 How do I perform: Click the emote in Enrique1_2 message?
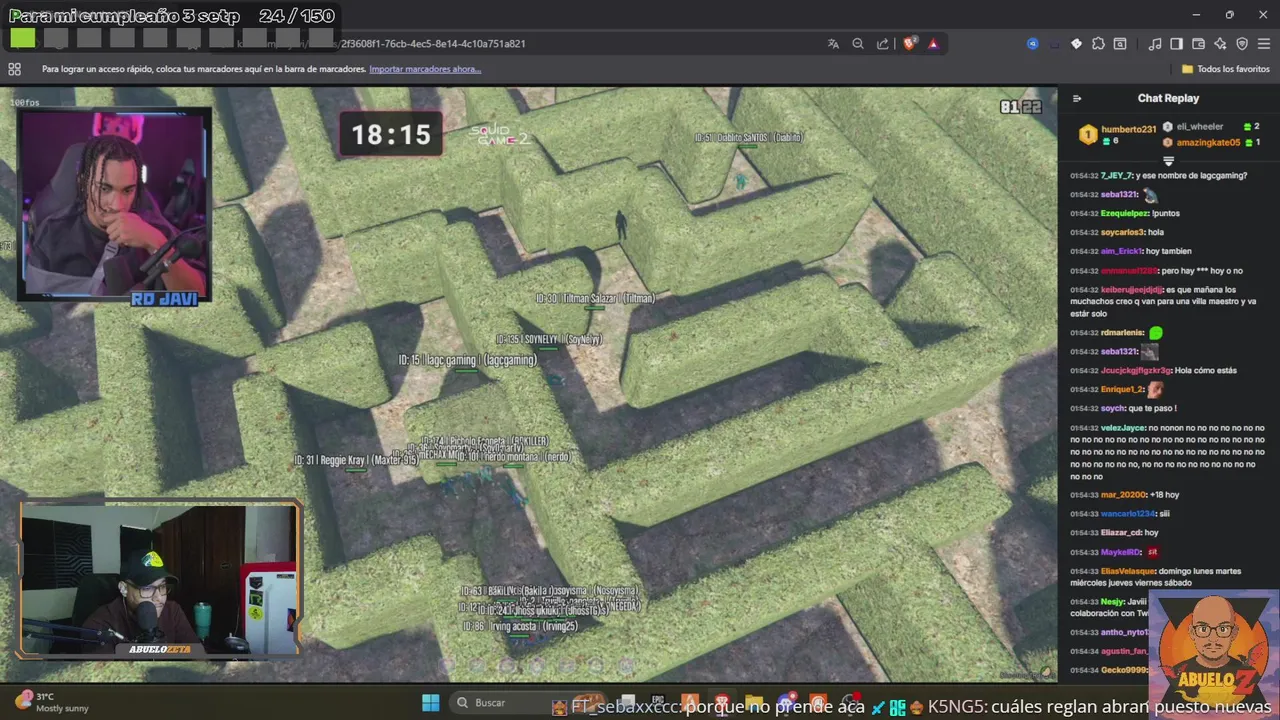click(x=1155, y=389)
